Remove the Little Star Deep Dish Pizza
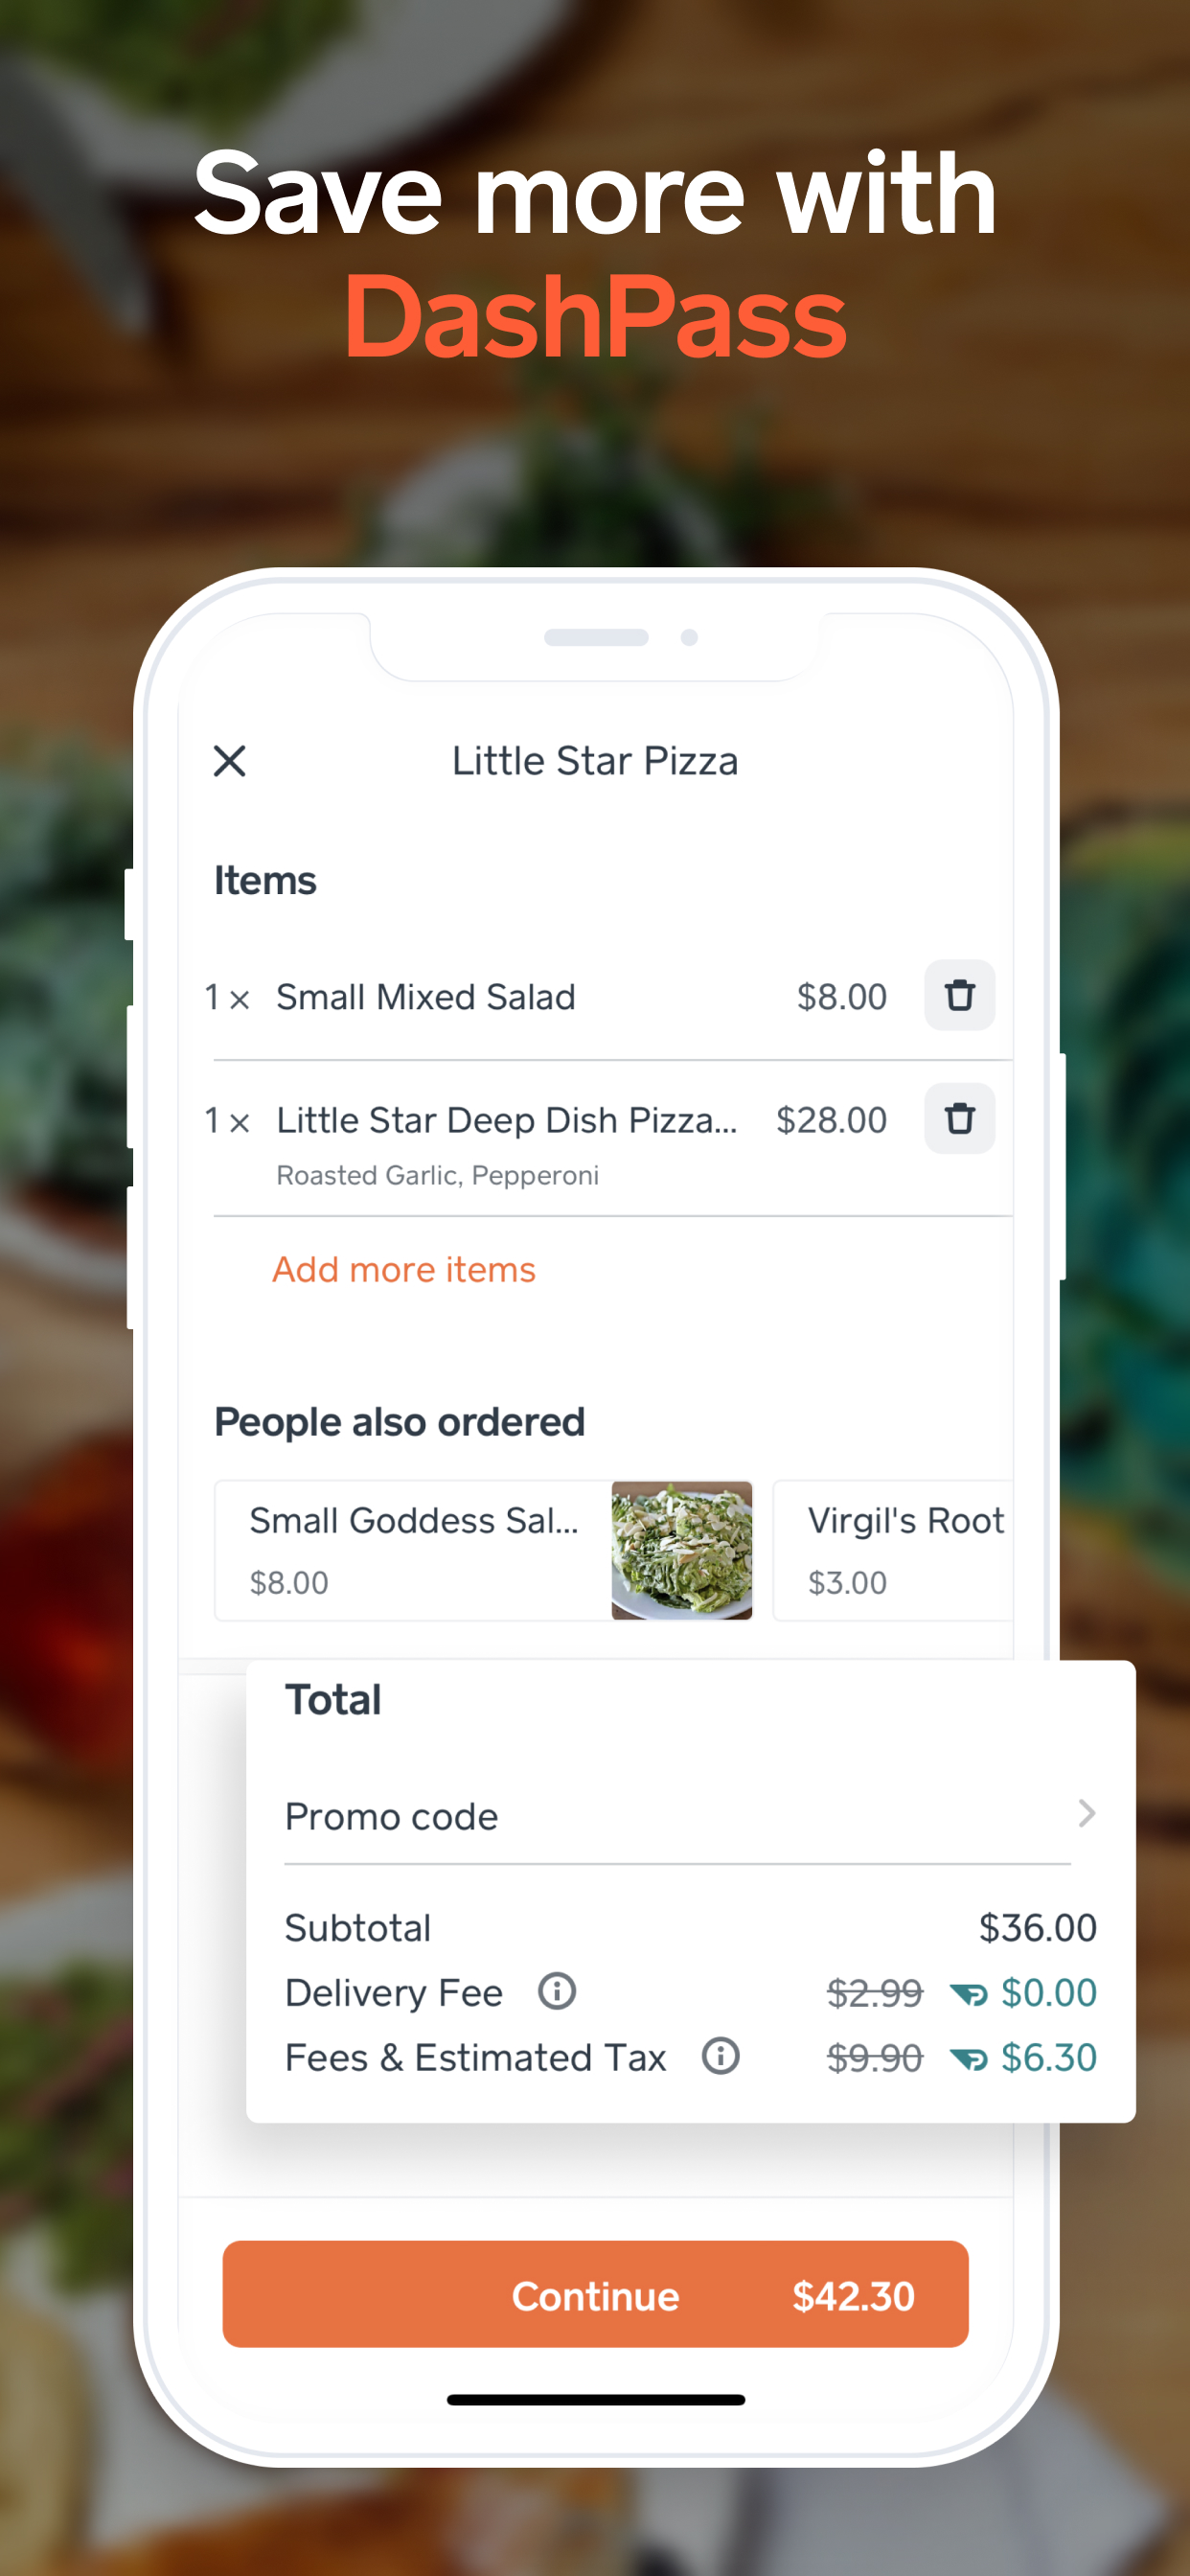The height and width of the screenshot is (2576, 1190). 959,1118
